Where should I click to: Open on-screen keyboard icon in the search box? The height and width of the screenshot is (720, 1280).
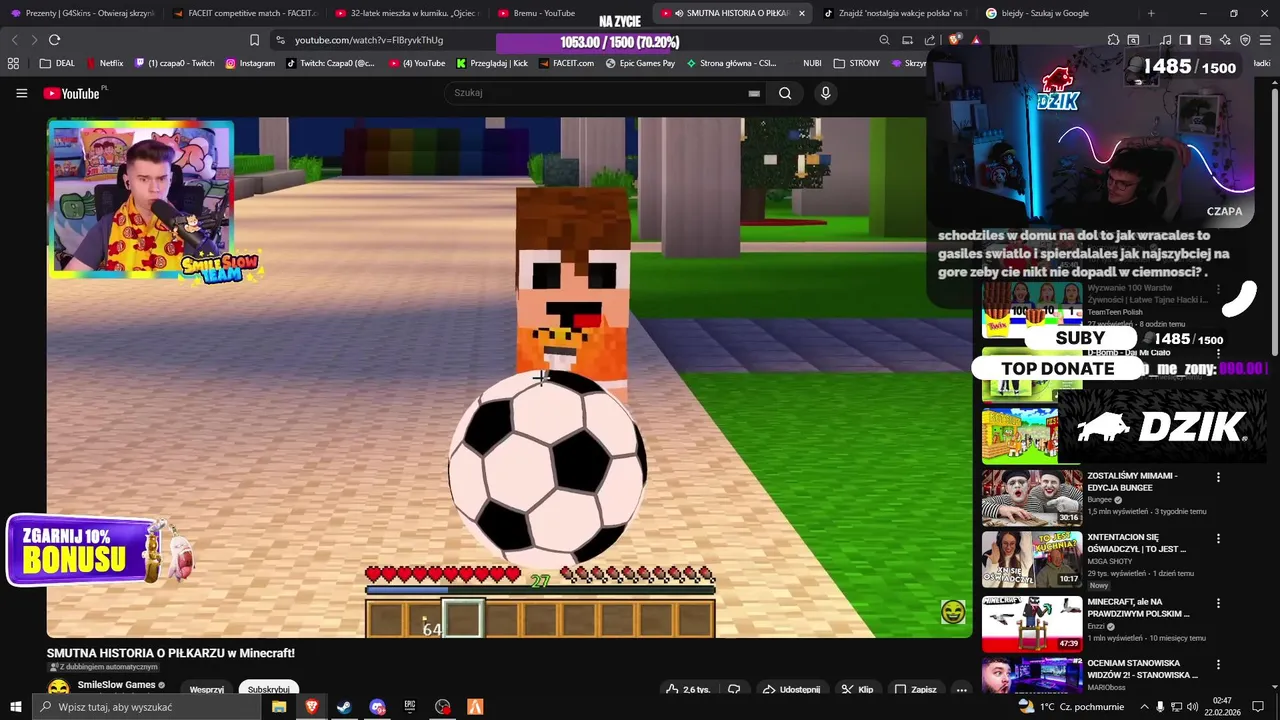pos(754,93)
